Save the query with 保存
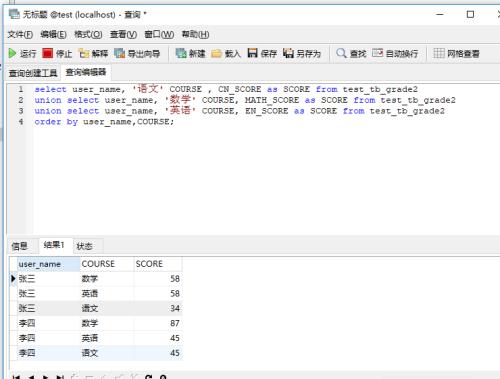Image resolution: width=500 pixels, height=379 pixels. pos(262,53)
